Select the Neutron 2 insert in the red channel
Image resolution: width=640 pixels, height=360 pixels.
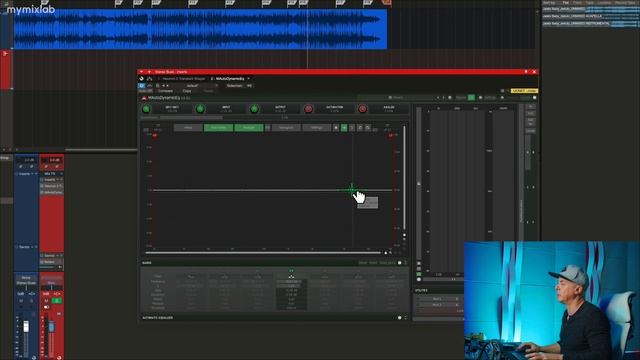(x=52, y=186)
